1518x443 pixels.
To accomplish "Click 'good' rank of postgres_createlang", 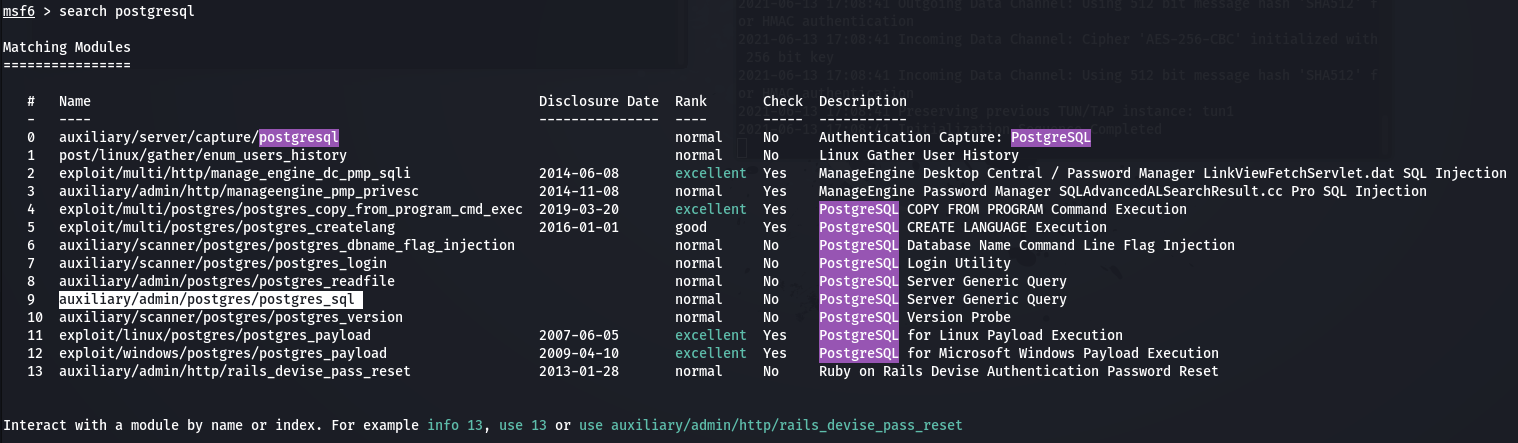I will 691,227.
